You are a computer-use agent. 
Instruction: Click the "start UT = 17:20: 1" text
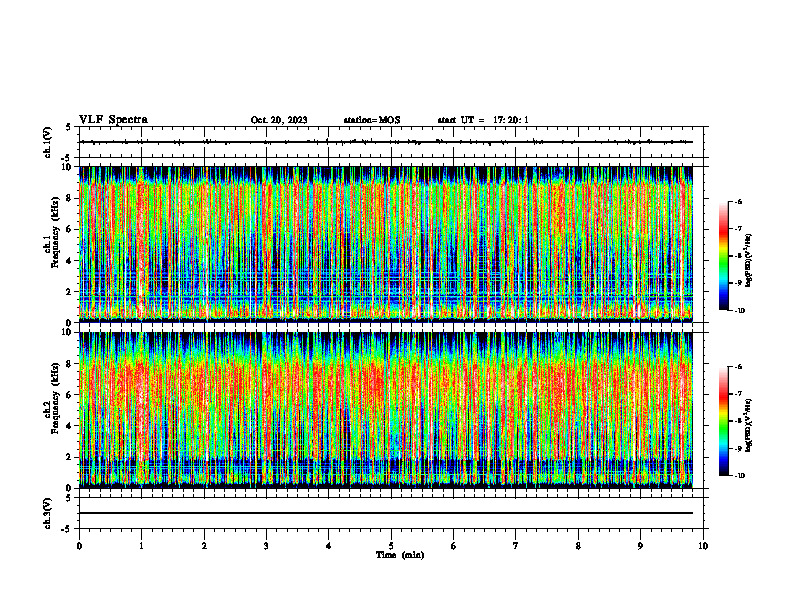483,120
